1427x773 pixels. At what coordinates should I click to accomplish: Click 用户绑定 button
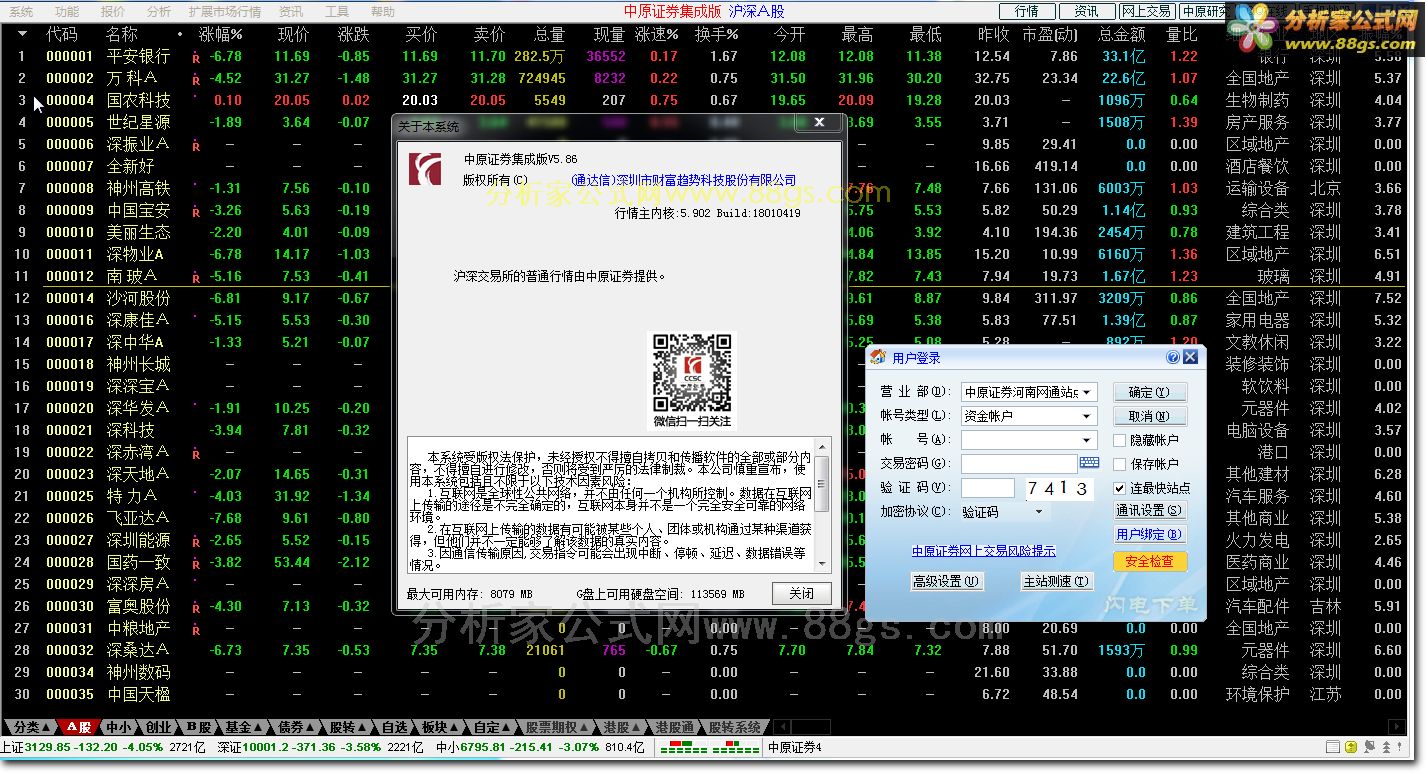(x=1150, y=535)
